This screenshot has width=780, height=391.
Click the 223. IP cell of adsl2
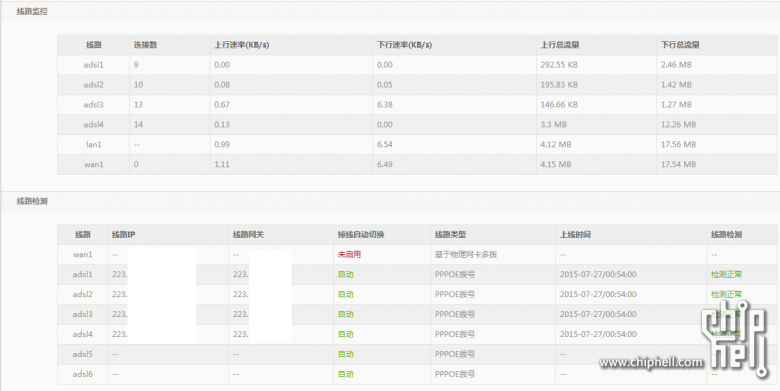(x=119, y=294)
